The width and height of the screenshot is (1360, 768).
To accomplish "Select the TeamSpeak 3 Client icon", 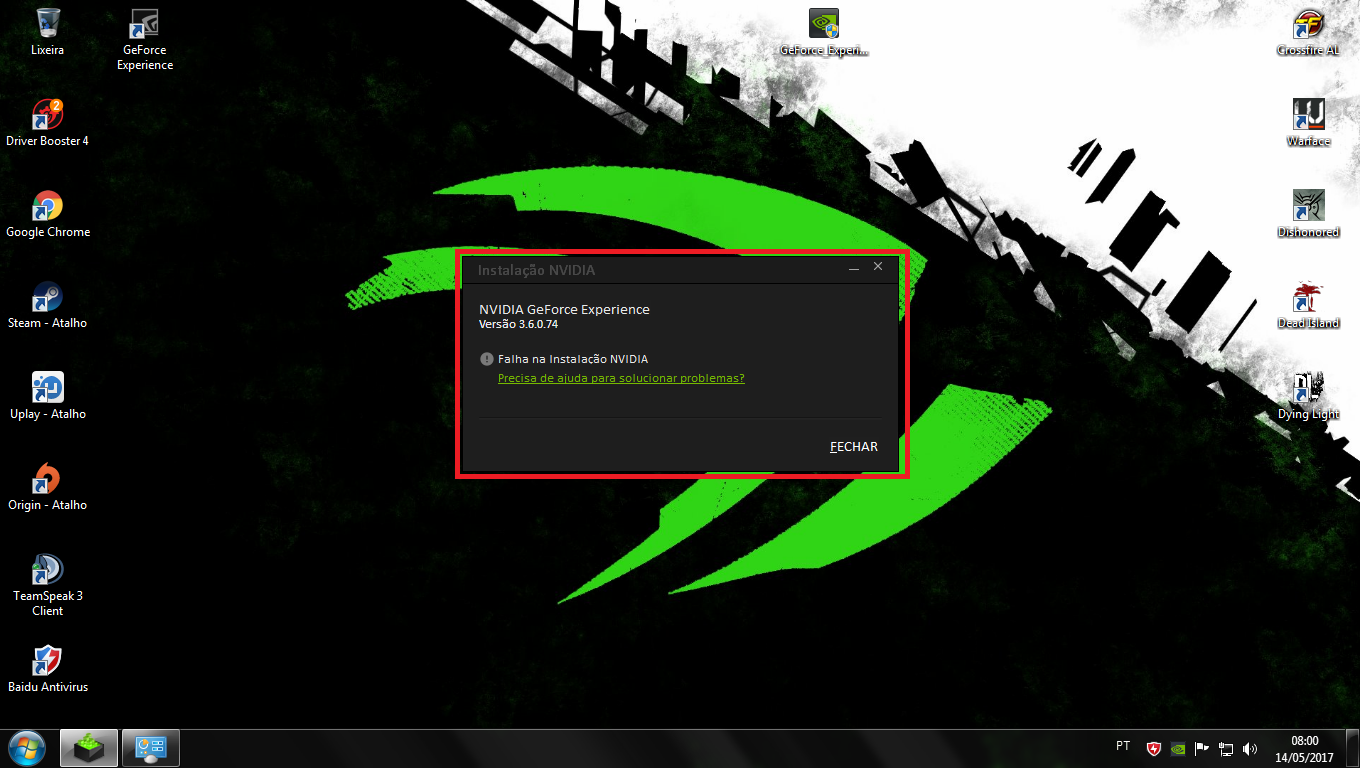I will click(47, 585).
